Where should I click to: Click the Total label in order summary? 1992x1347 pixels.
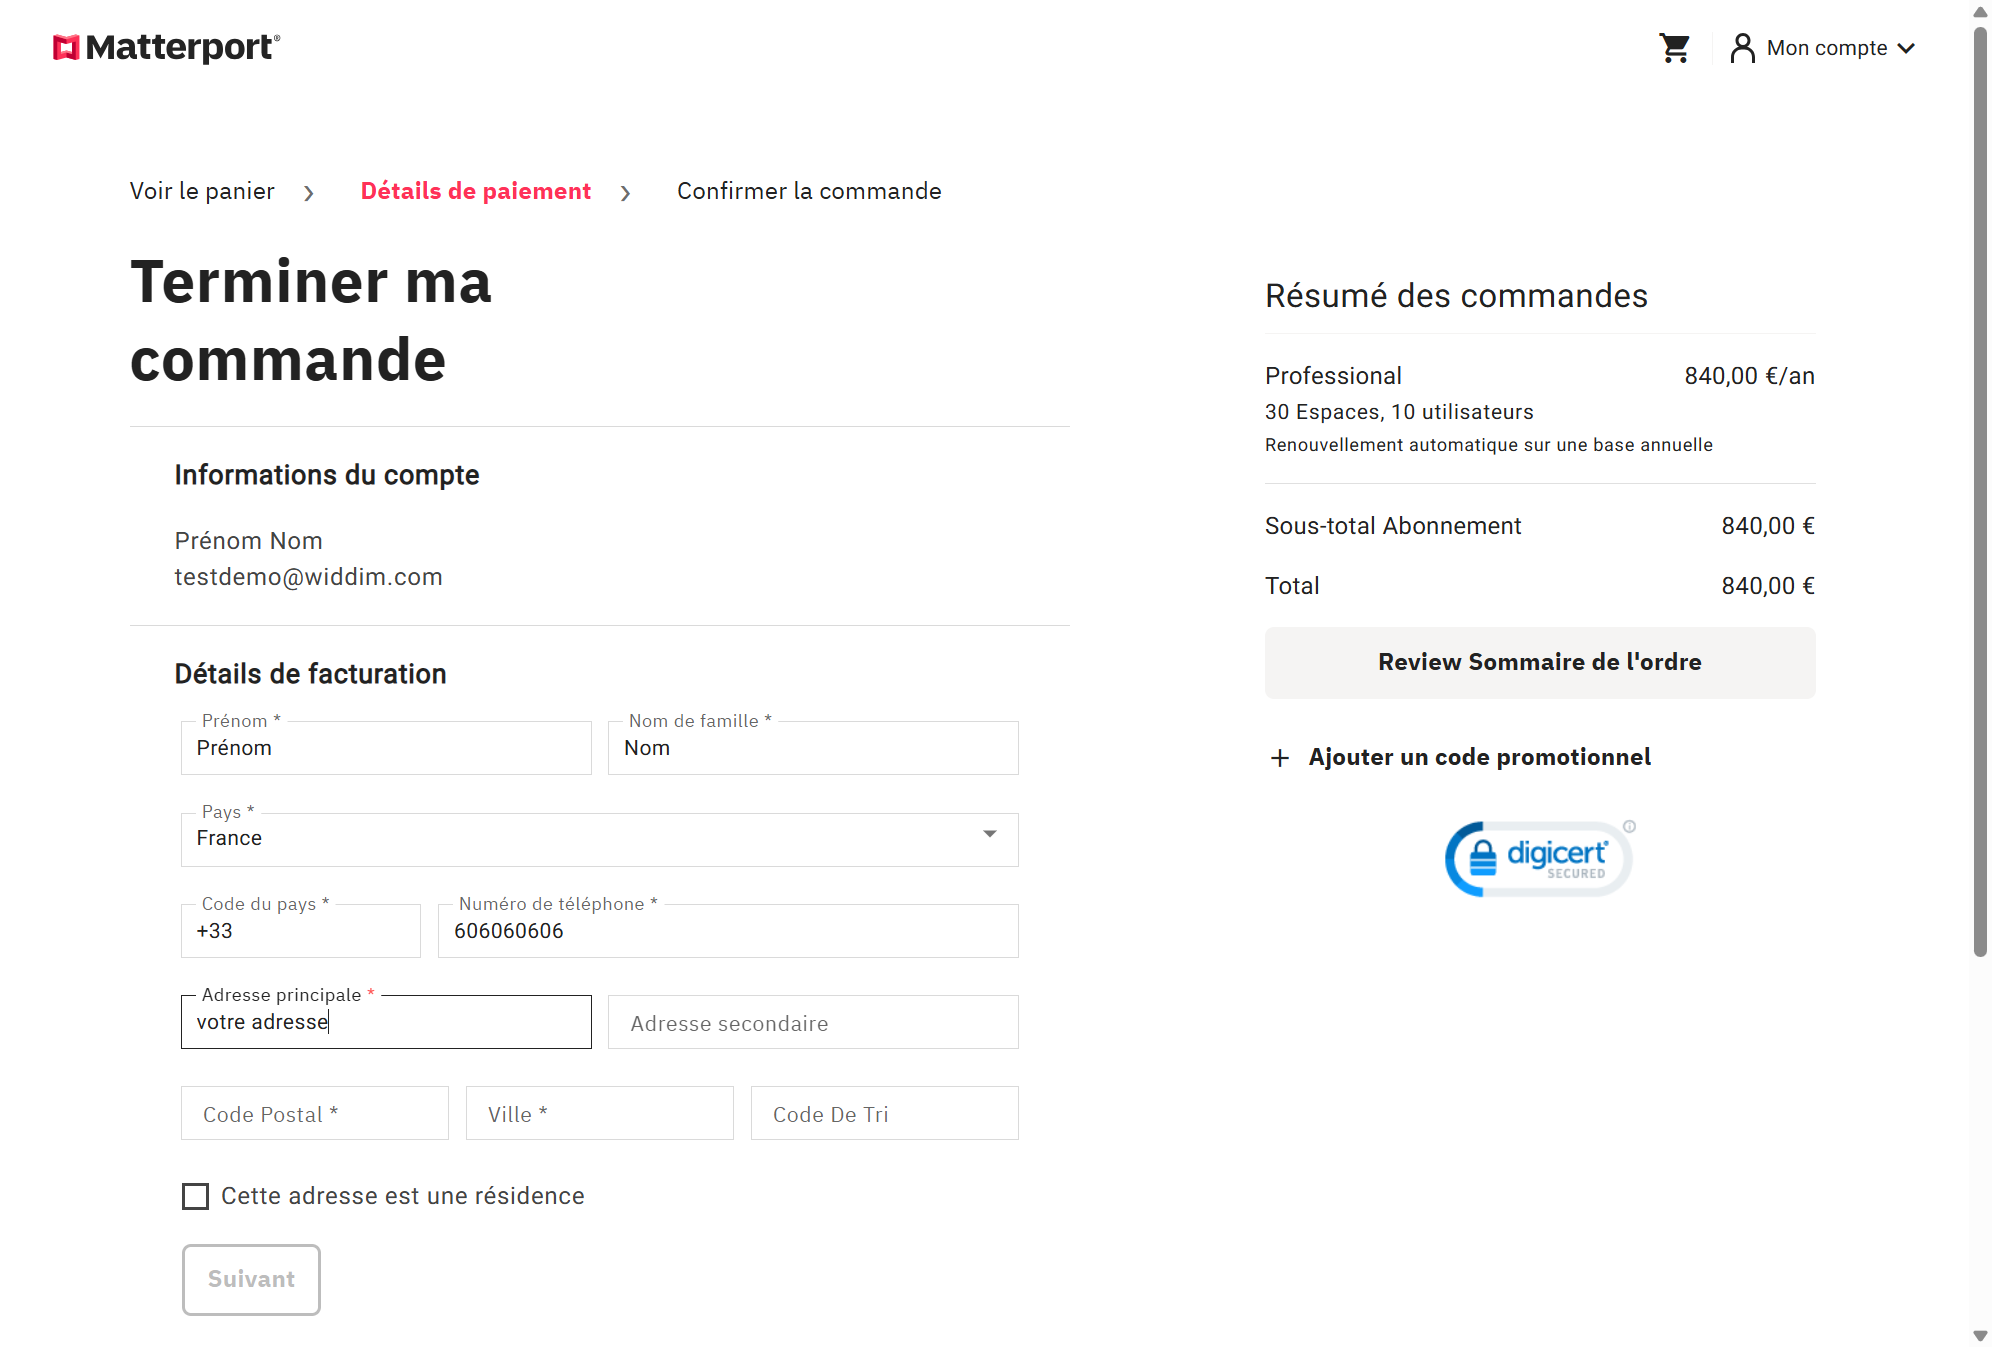click(1292, 586)
